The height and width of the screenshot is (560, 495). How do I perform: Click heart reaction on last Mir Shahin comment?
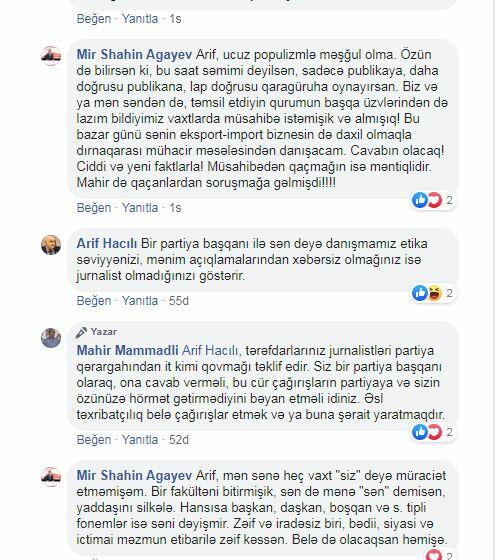(434, 556)
